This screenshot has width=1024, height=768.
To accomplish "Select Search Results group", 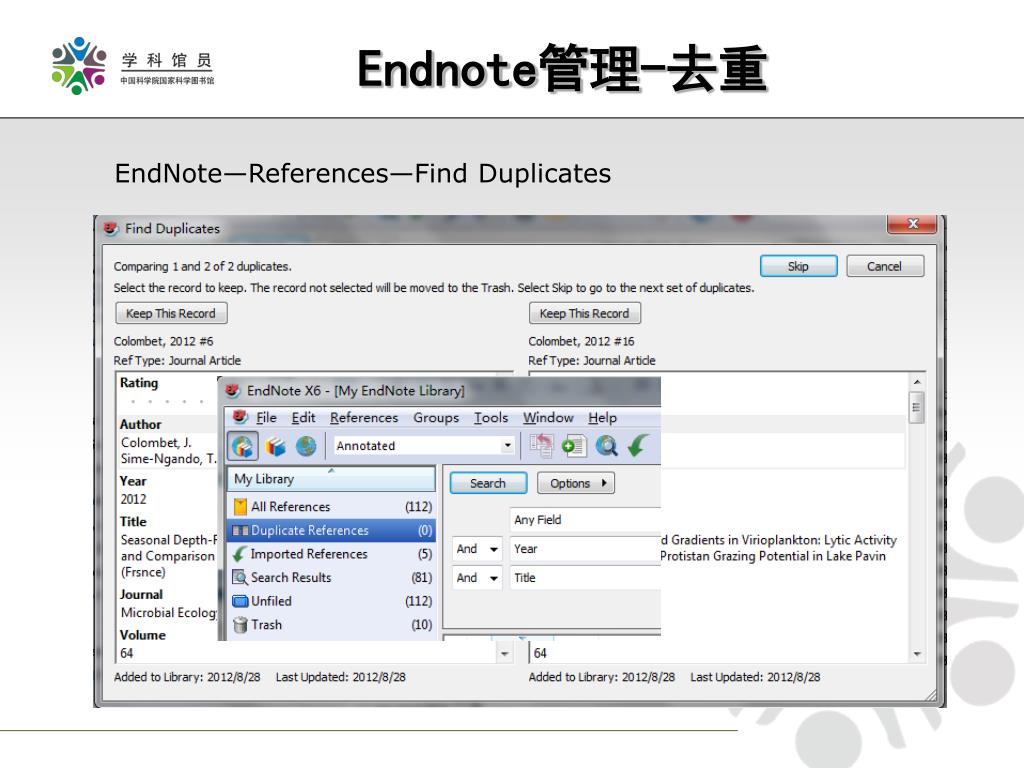I will point(331,577).
